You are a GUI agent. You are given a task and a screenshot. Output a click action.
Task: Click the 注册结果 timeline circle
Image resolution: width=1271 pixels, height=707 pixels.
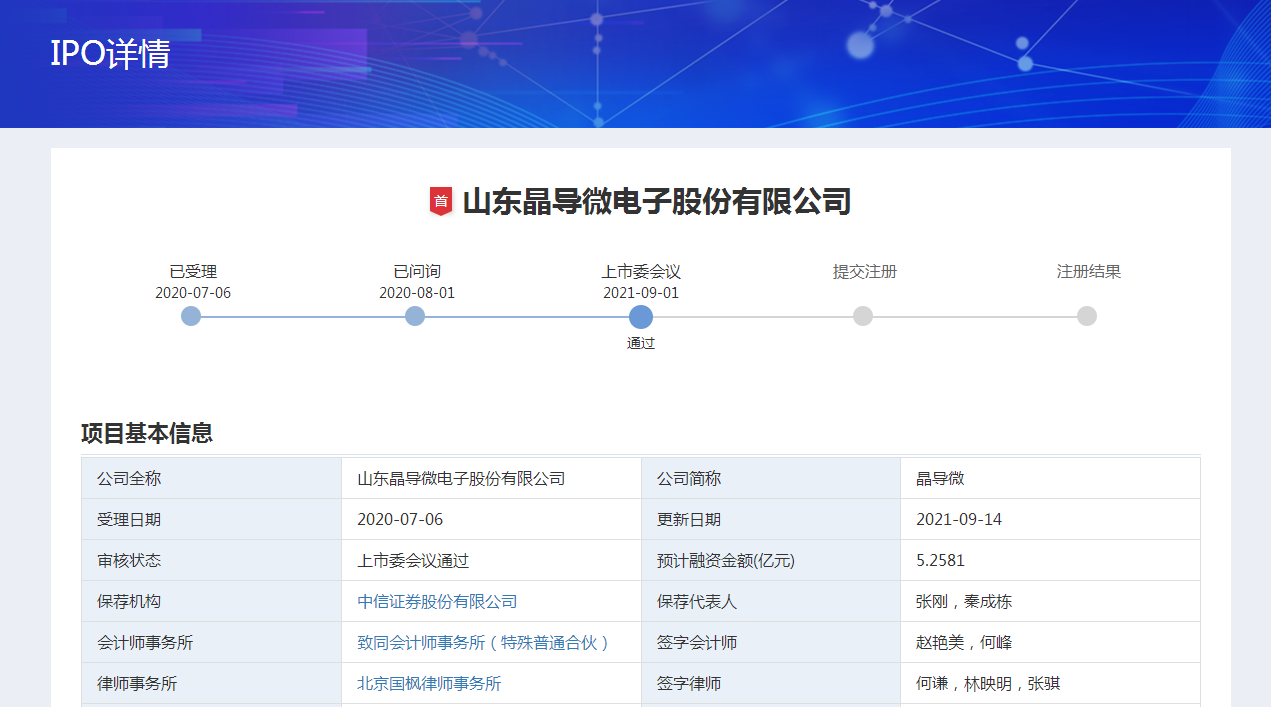click(1087, 316)
